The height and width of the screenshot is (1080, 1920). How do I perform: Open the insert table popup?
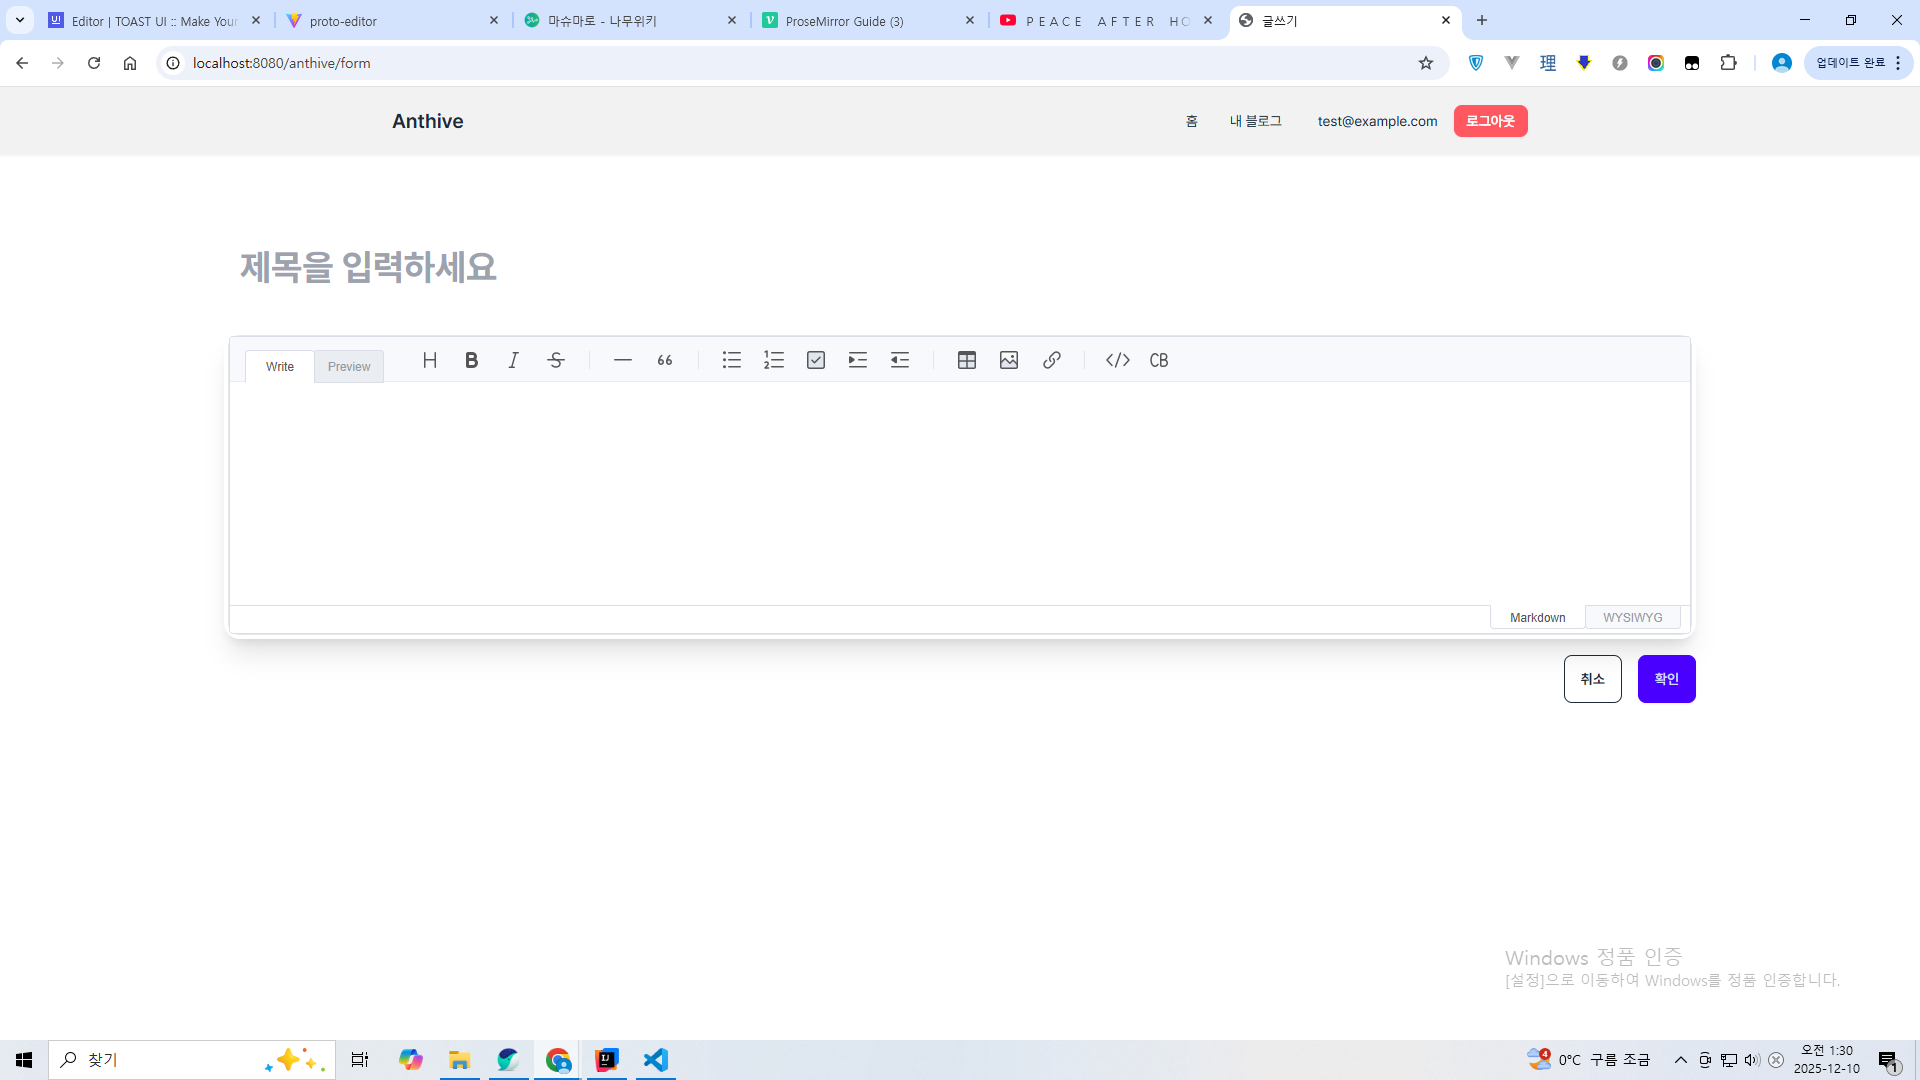[x=967, y=360]
